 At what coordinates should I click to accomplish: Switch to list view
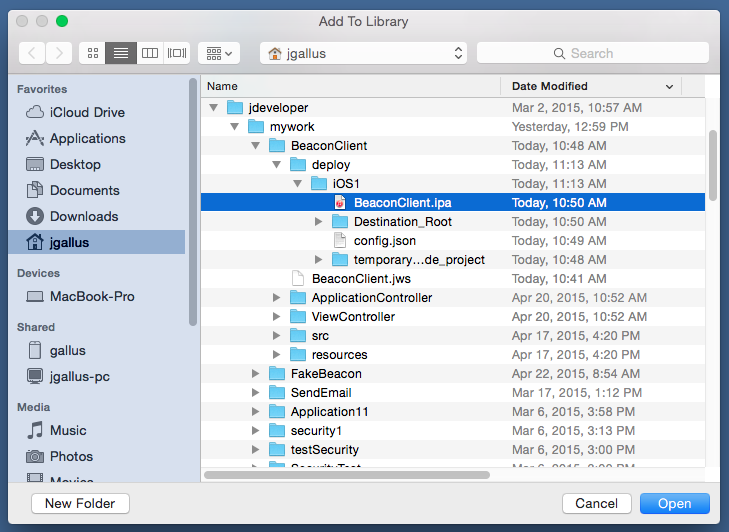click(121, 53)
